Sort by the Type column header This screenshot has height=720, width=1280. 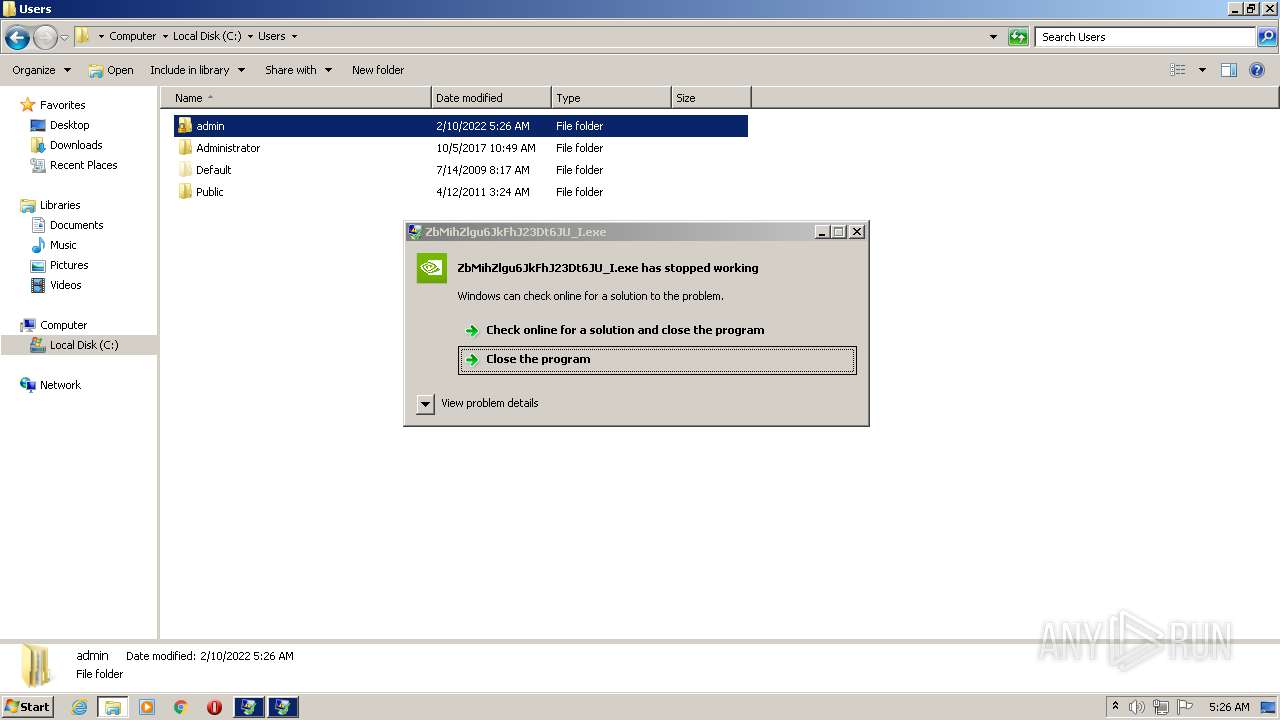pos(611,98)
